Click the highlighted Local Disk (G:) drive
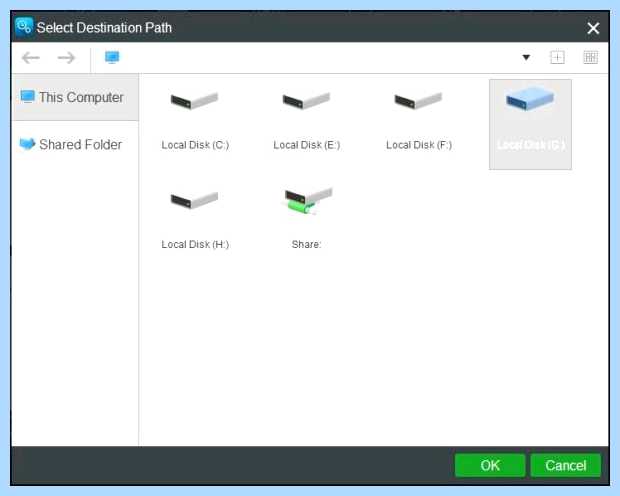 point(530,124)
